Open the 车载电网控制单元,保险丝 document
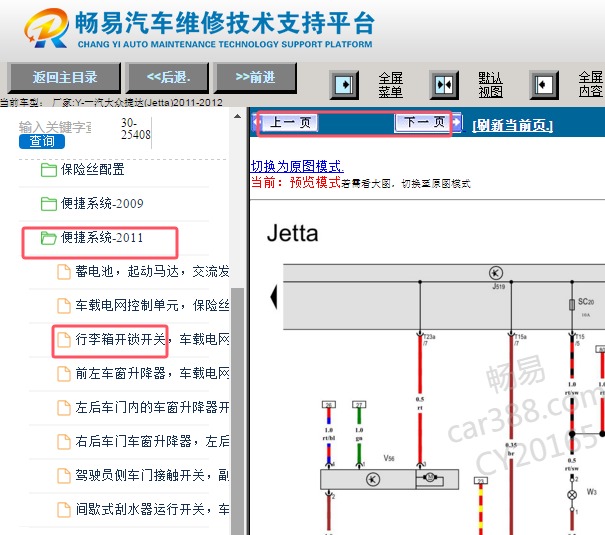Image resolution: width=605 pixels, height=535 pixels. click(152, 305)
